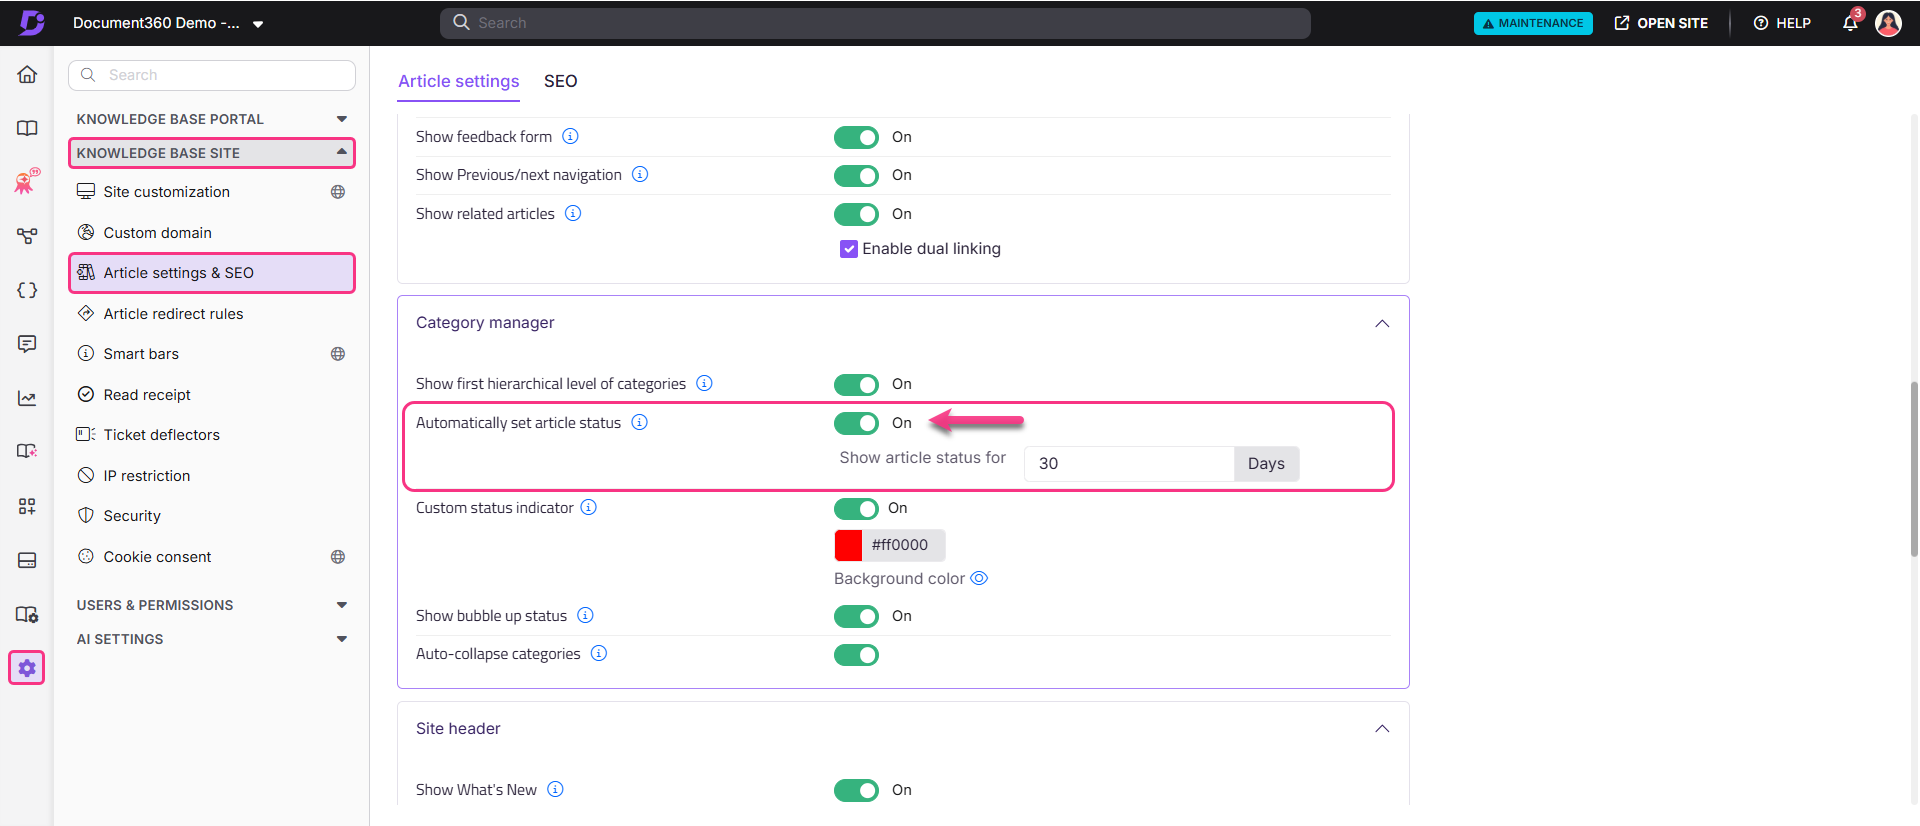Toggle the Show bubble up status switch

point(856,616)
